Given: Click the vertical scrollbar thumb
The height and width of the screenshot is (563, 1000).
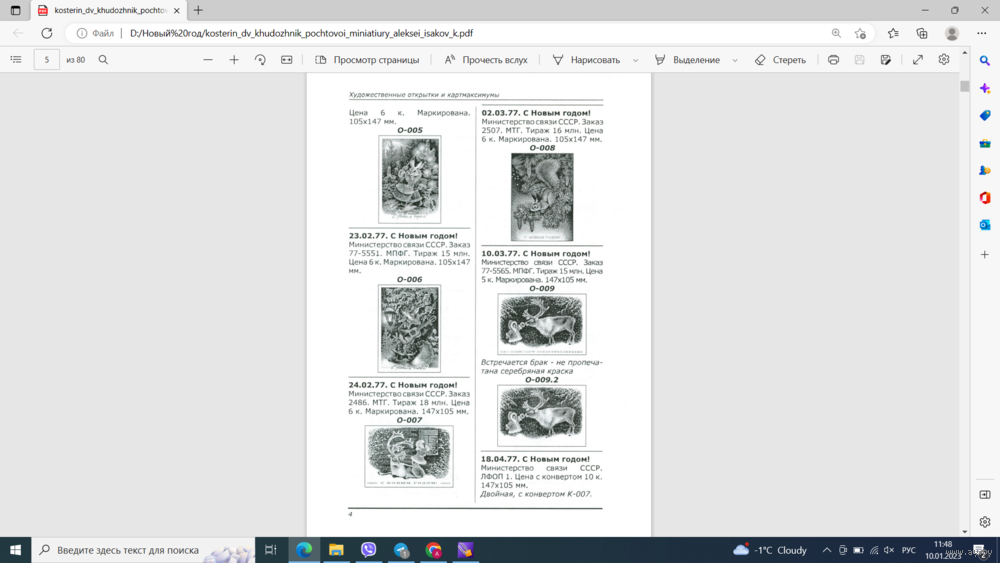Looking at the screenshot, I should (x=964, y=86).
